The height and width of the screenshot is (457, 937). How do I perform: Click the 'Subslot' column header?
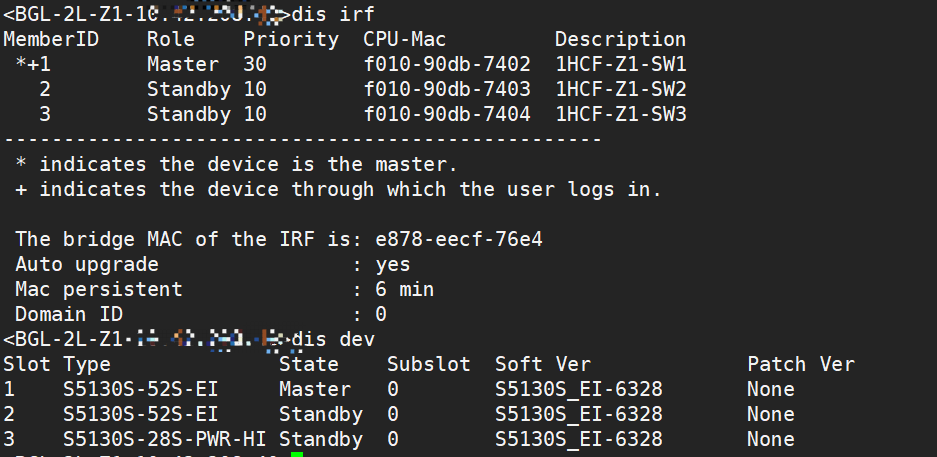coord(429,365)
